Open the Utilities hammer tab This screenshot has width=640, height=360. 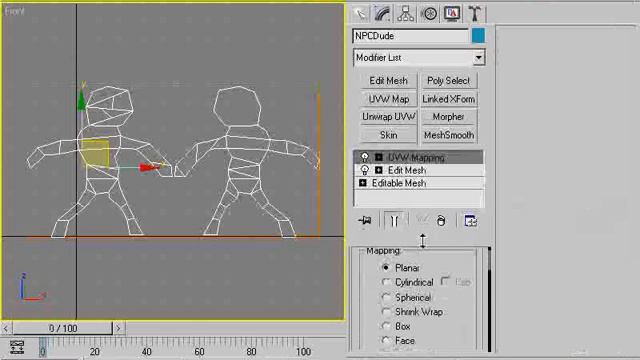[x=475, y=13]
